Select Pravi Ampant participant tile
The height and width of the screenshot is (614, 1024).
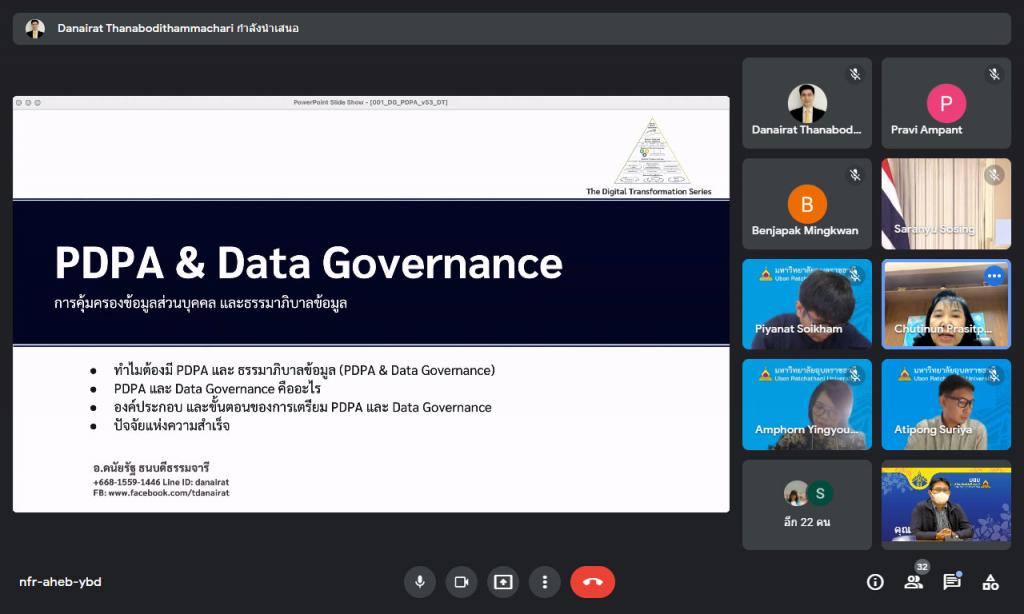pyautogui.click(x=946, y=103)
